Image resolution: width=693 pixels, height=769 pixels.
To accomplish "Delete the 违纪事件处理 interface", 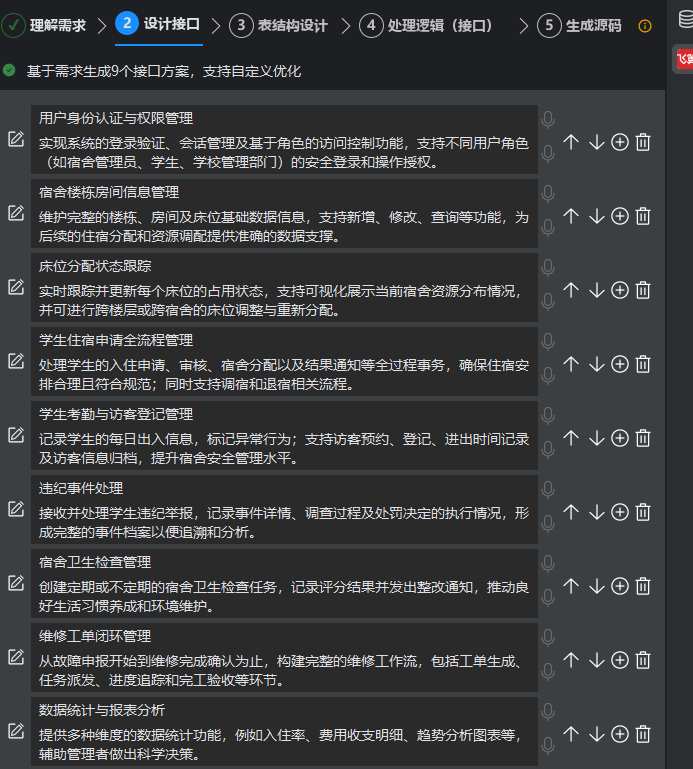I will click(643, 513).
